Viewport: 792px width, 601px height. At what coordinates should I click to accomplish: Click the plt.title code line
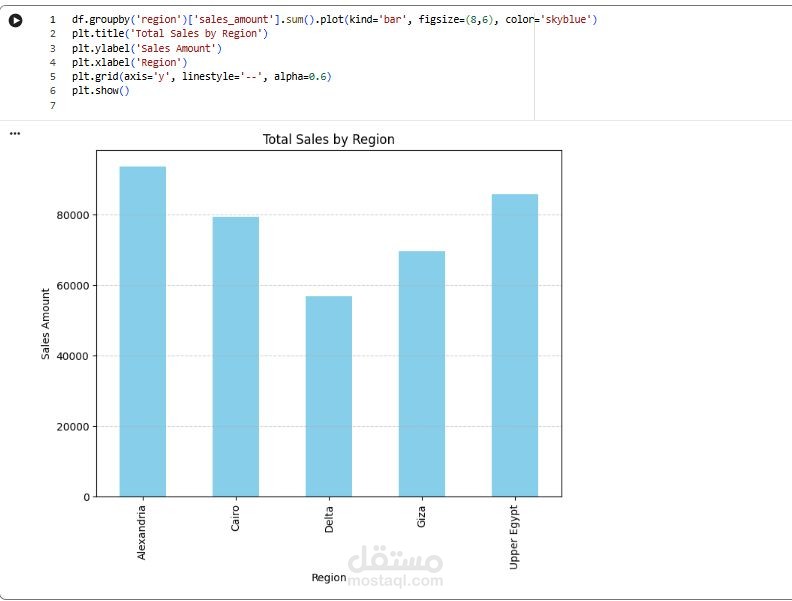point(170,33)
